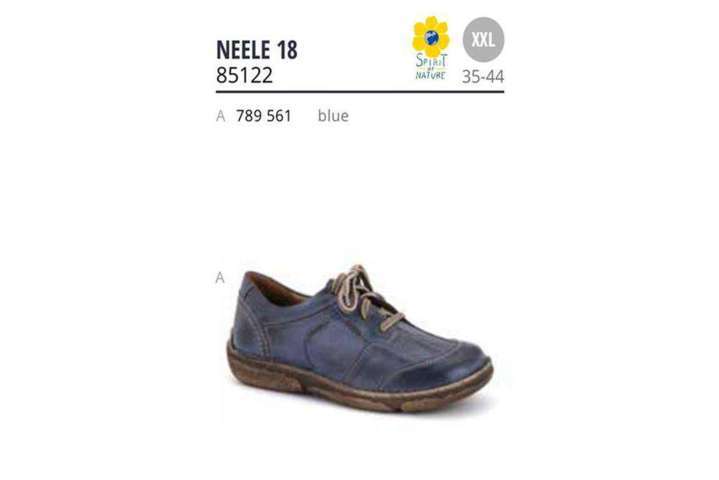
Task: Click the blue globe inside the flower
Action: [431, 37]
